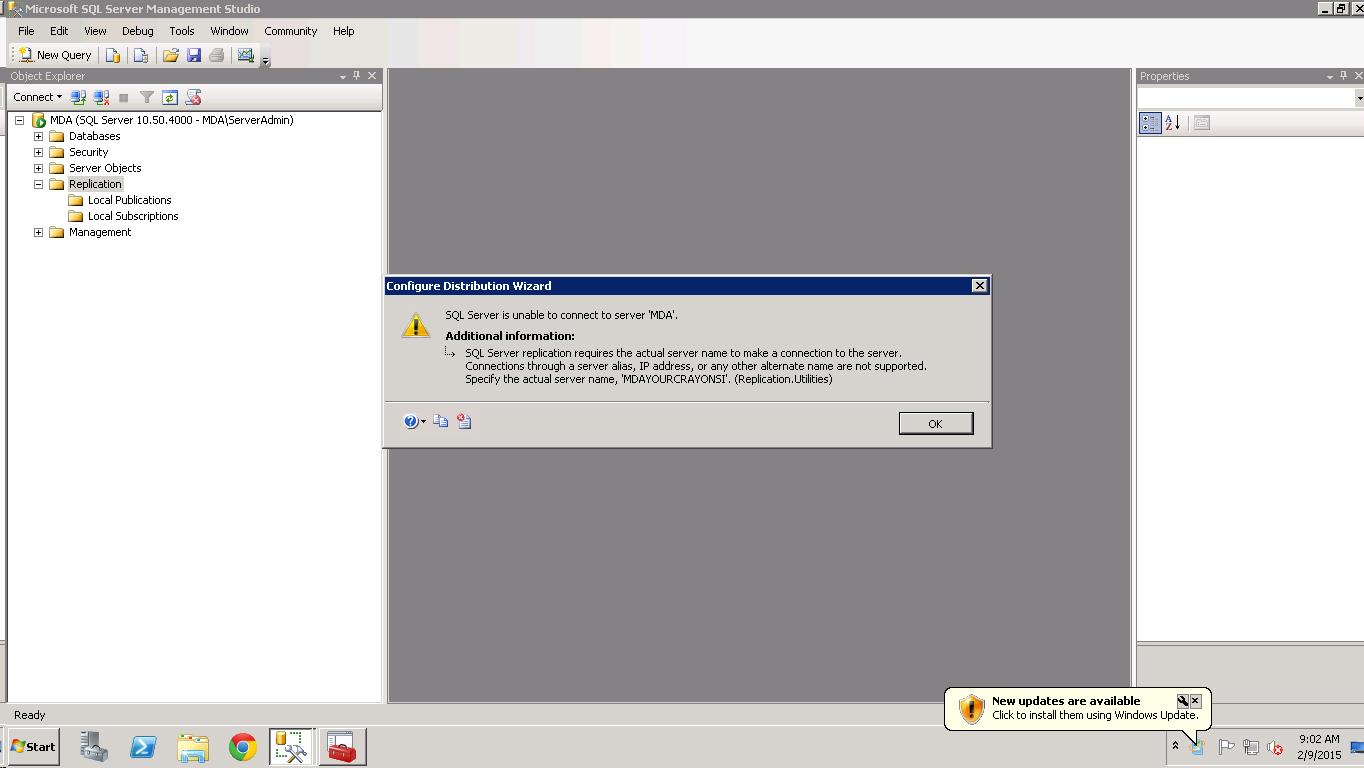Screen dimensions: 1364x768
Task: Click the Property Pages icon in Properties
Action: (1202, 122)
